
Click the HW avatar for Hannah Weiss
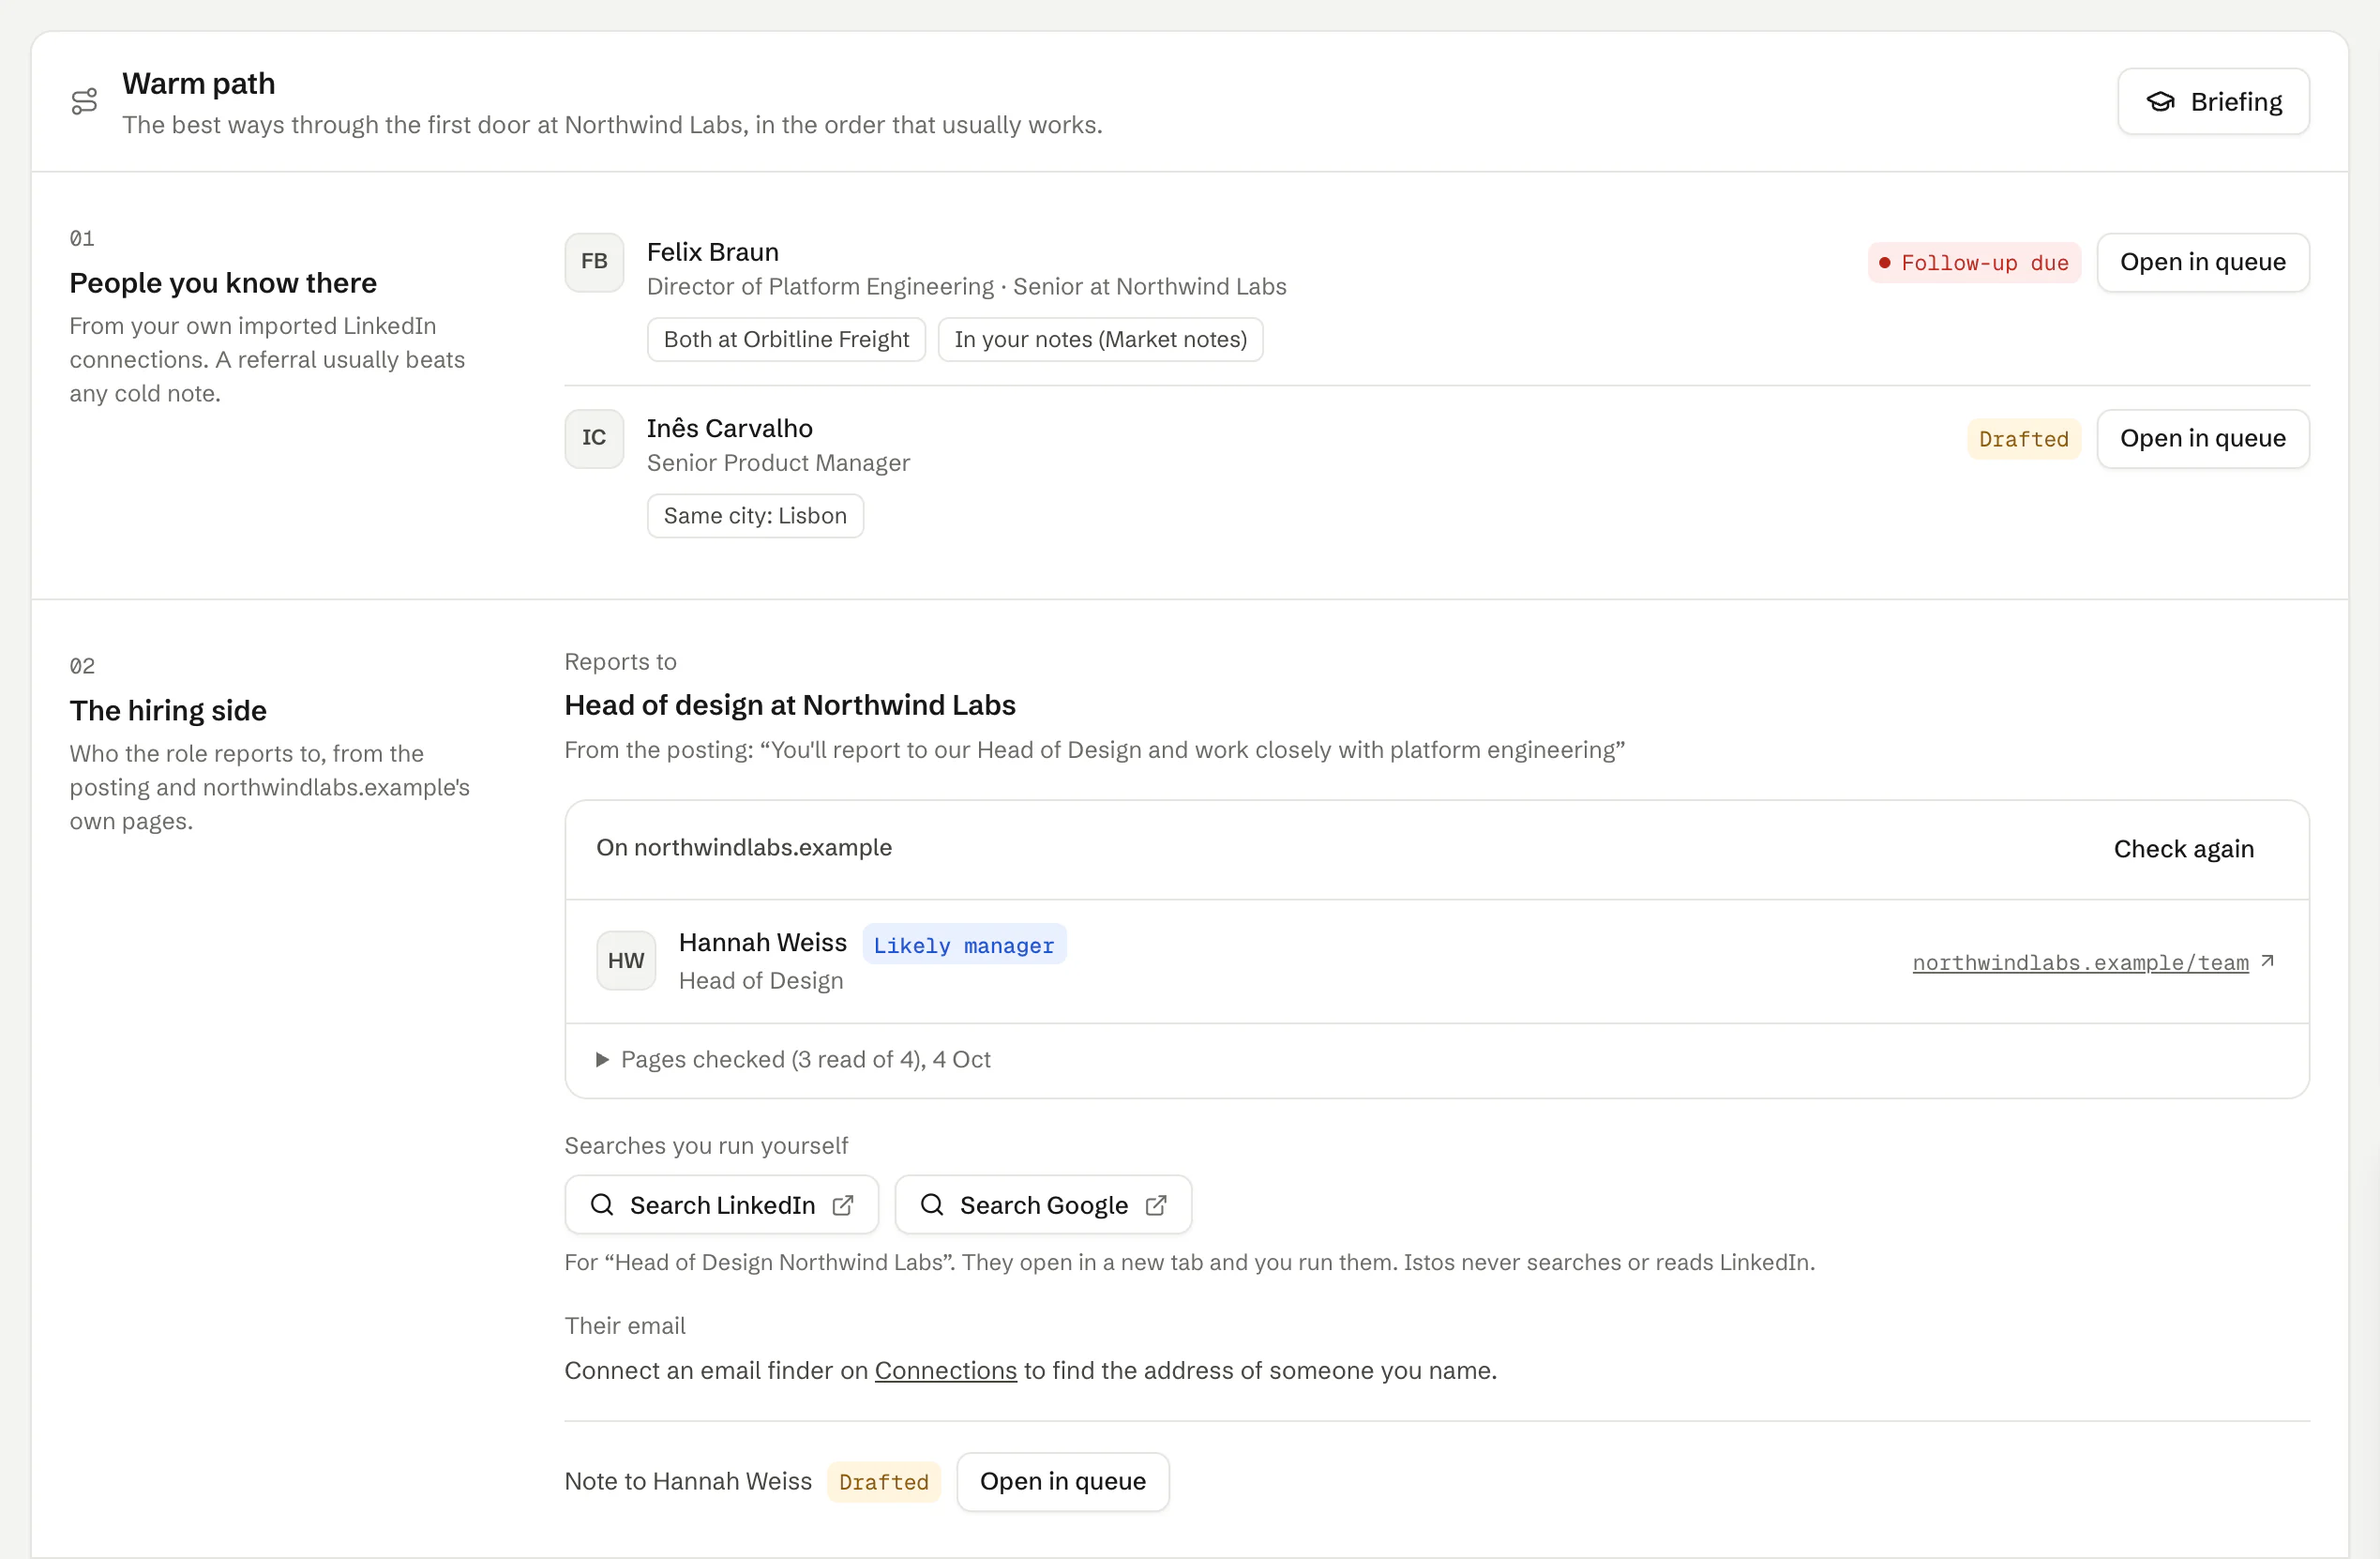click(x=626, y=960)
